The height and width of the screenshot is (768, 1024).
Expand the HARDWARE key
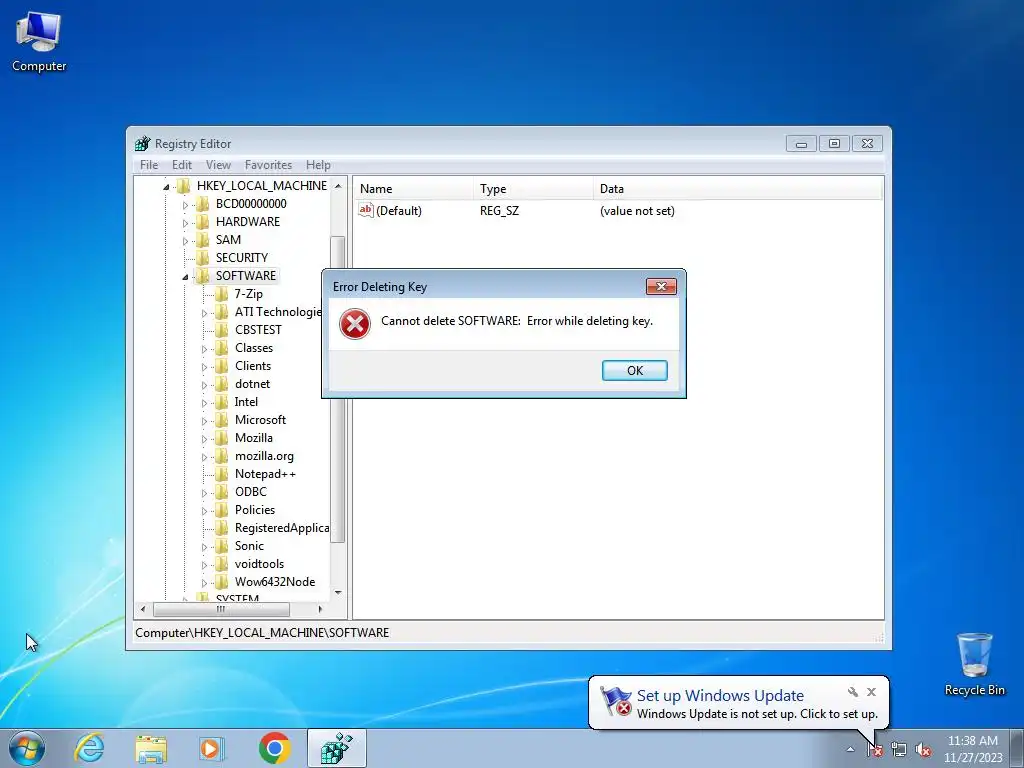[185, 223]
